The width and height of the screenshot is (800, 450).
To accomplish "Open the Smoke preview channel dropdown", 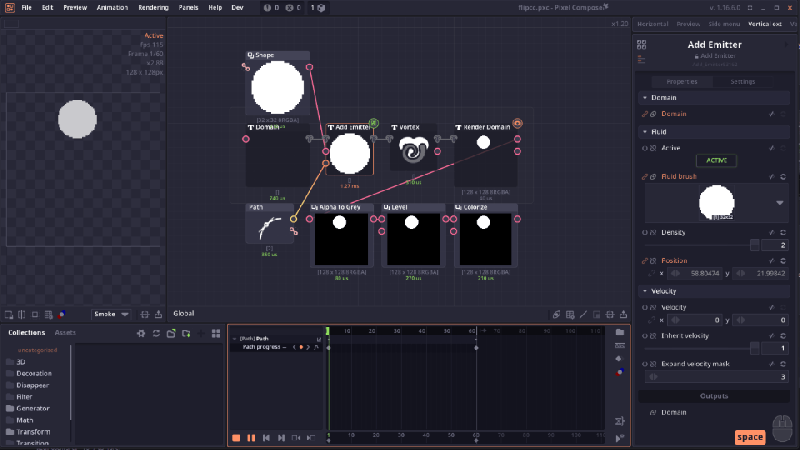I will click(x=111, y=314).
